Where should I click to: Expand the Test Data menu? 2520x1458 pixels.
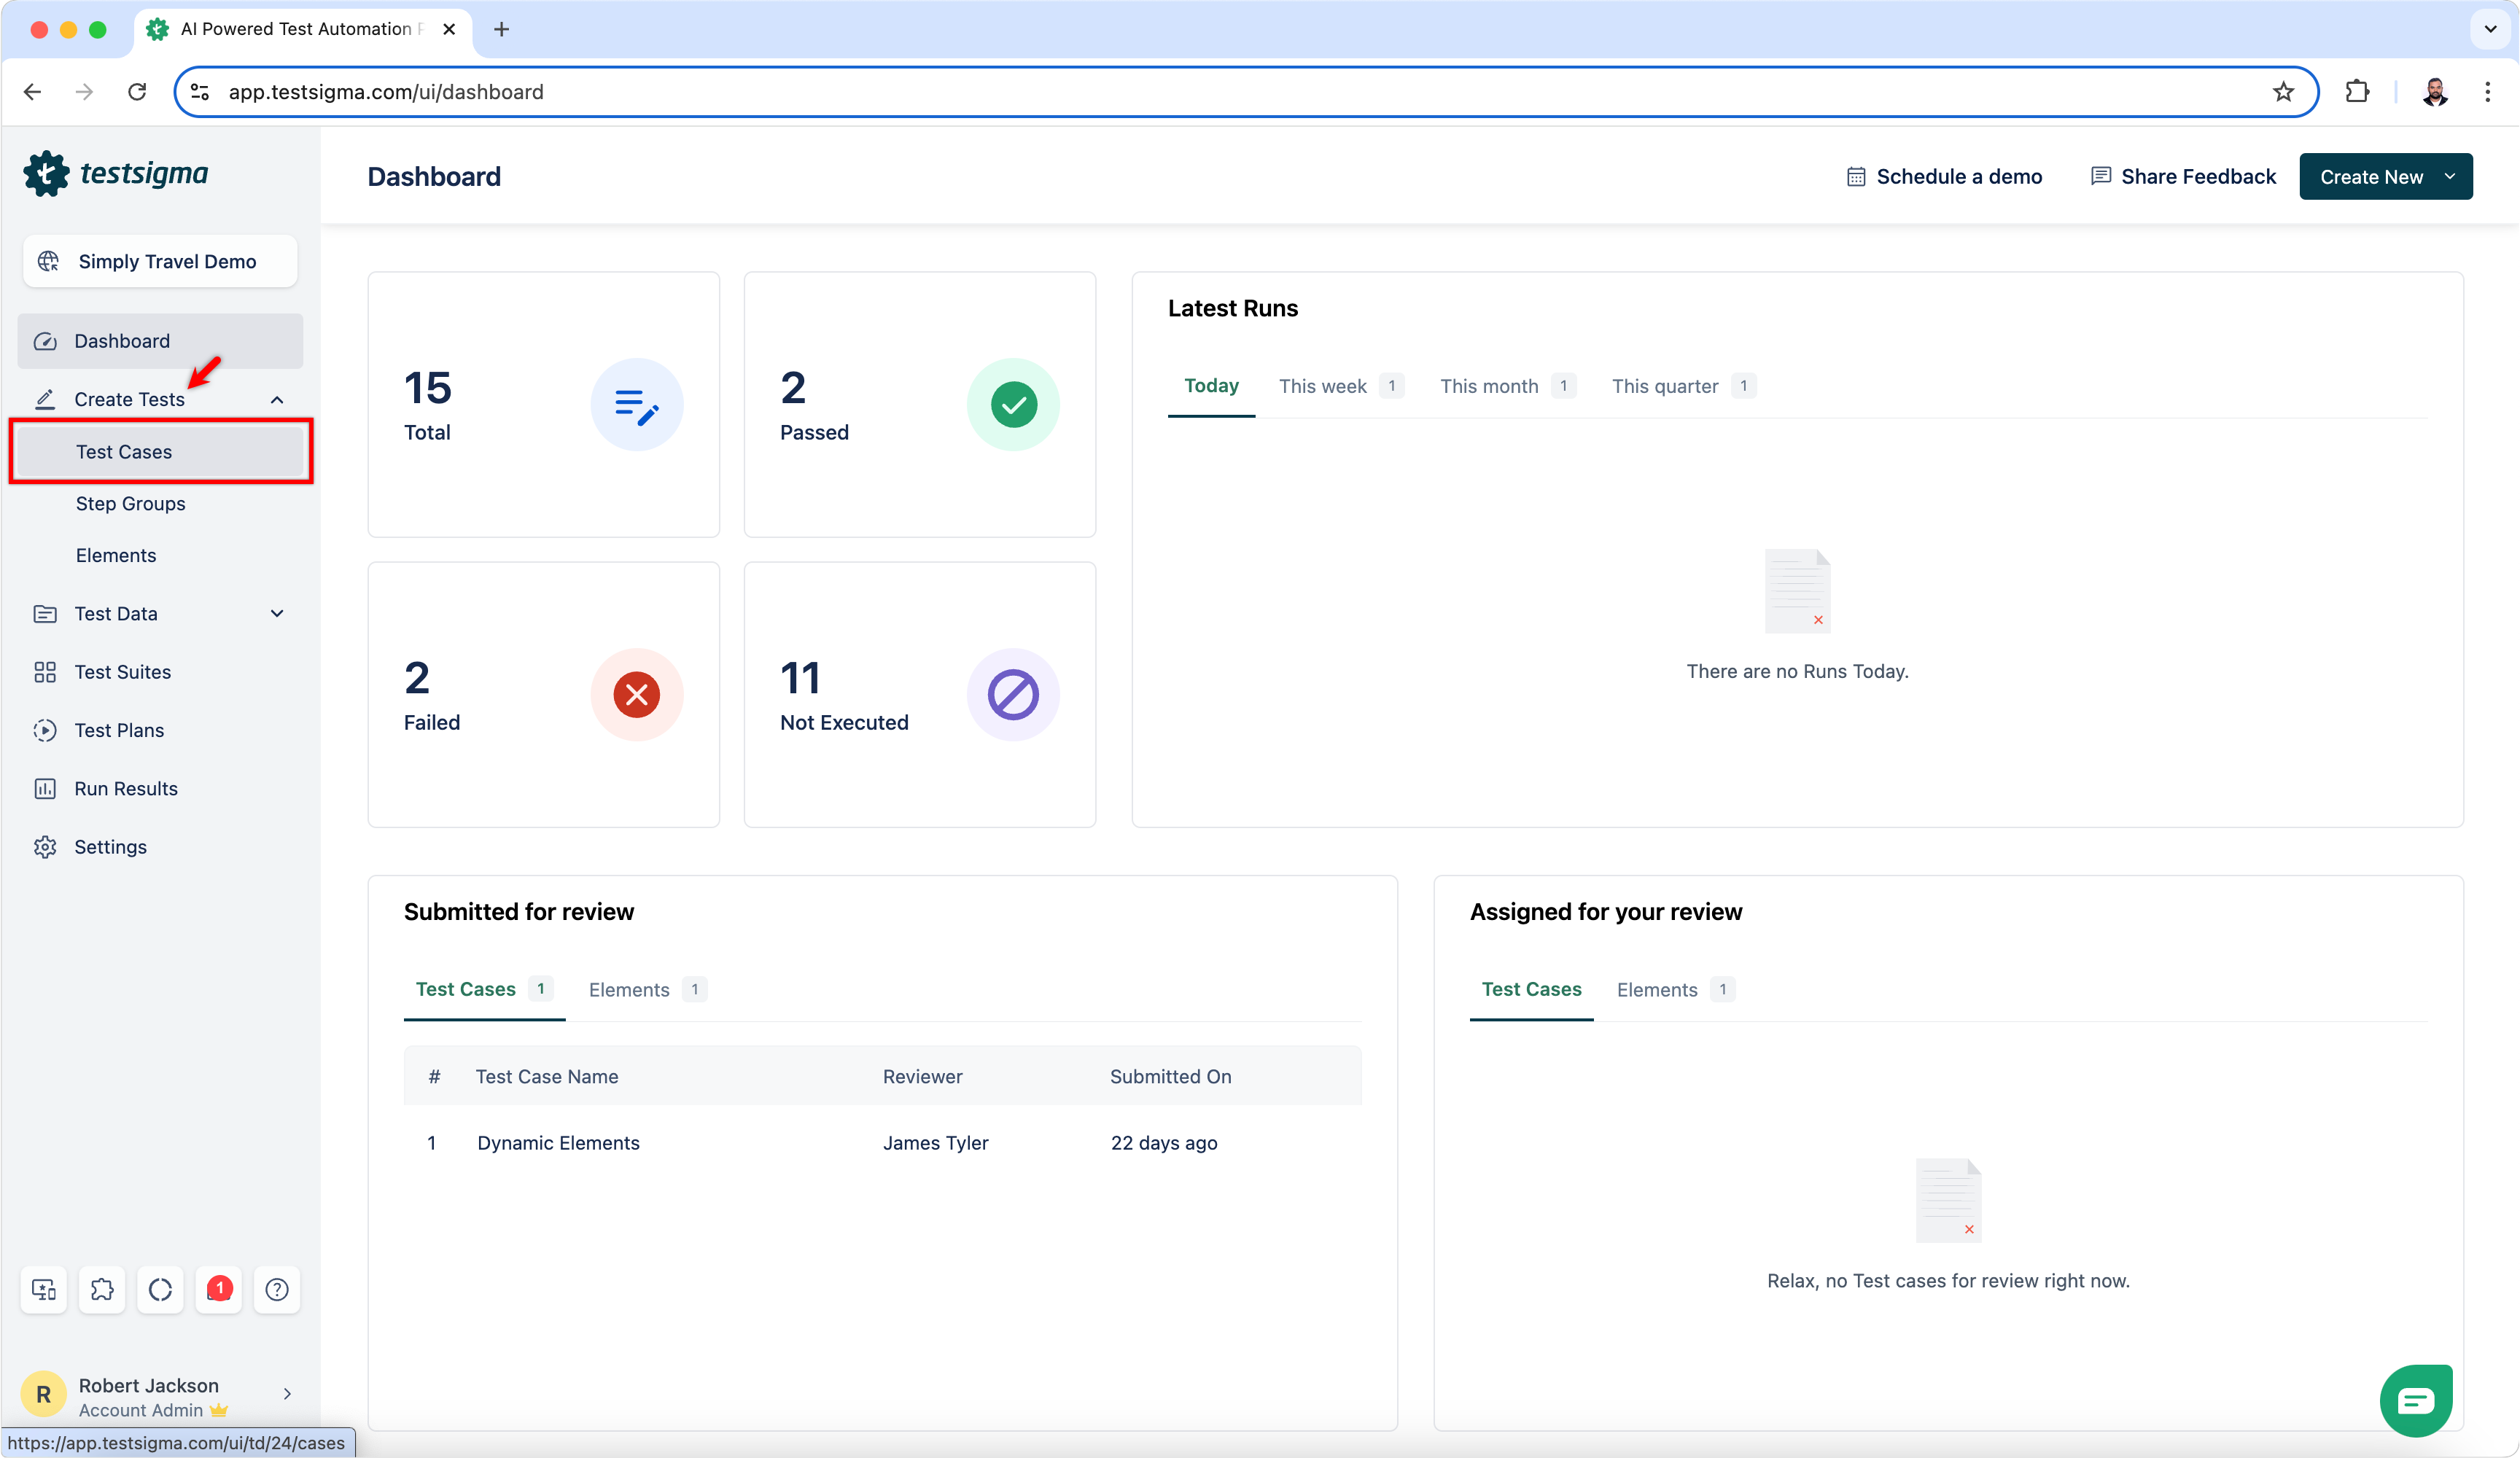point(277,614)
